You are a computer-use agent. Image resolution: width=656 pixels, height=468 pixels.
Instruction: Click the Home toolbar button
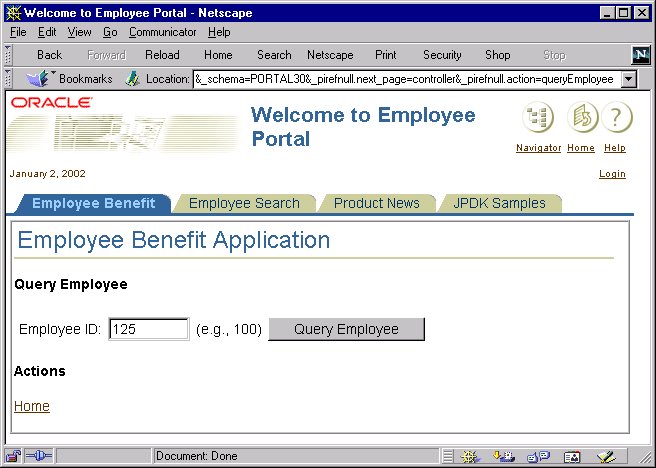[x=218, y=55]
